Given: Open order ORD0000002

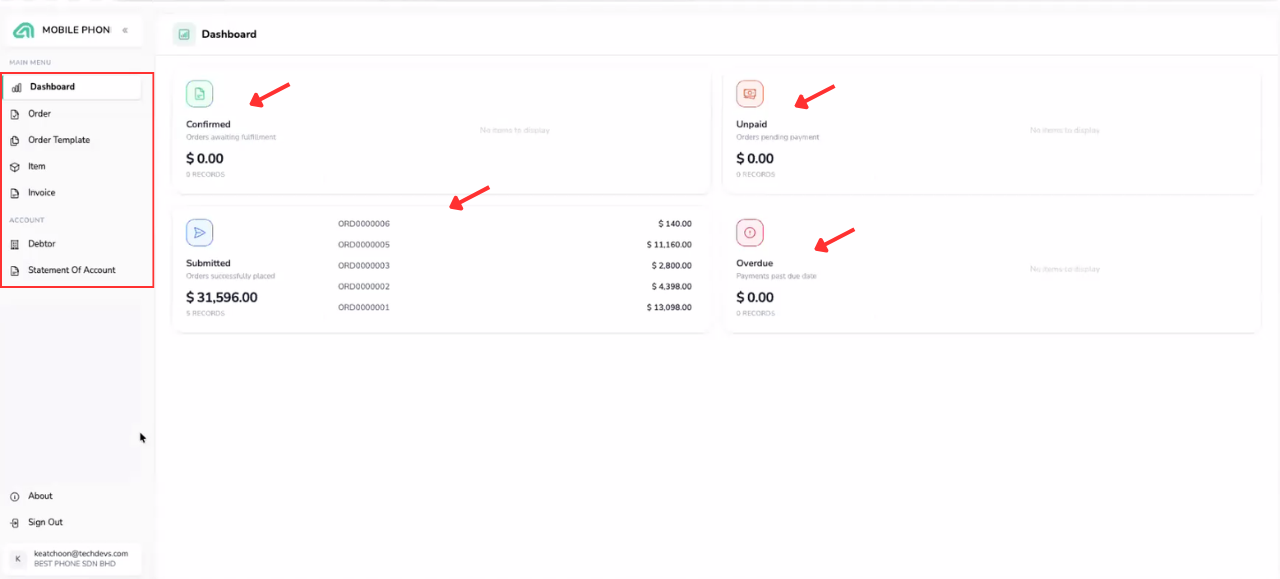Looking at the screenshot, I should (364, 287).
